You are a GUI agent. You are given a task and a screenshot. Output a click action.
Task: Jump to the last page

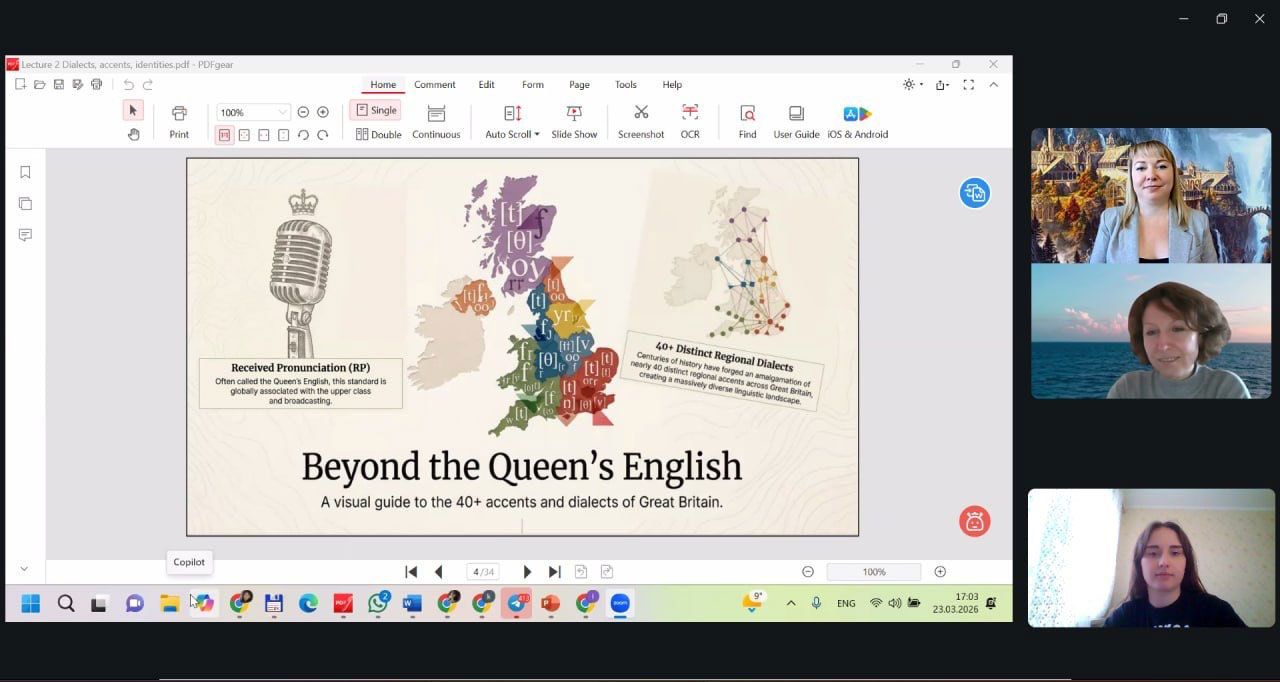coord(554,572)
